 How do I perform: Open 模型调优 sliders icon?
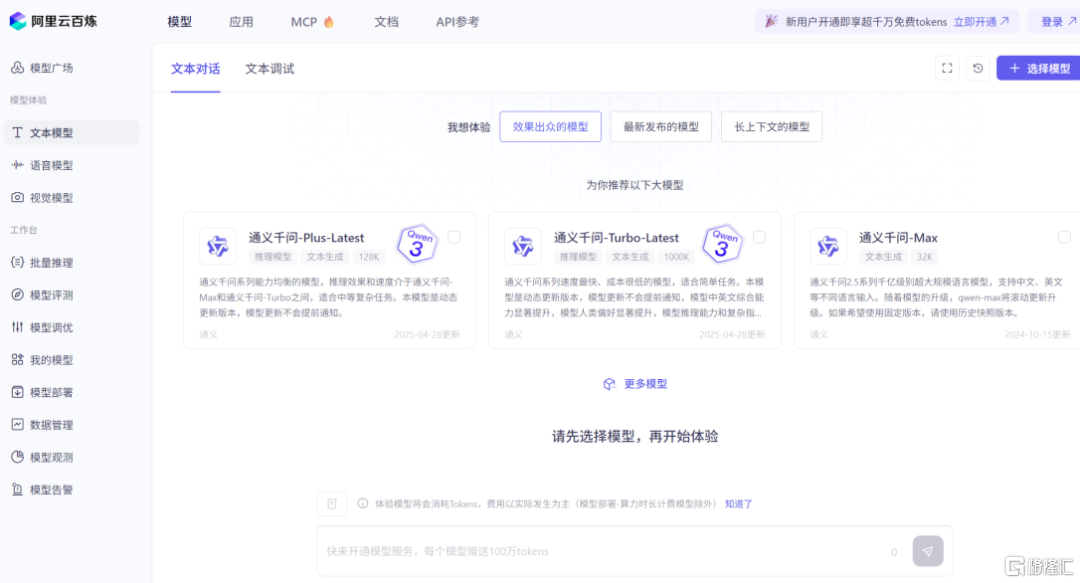[17, 327]
